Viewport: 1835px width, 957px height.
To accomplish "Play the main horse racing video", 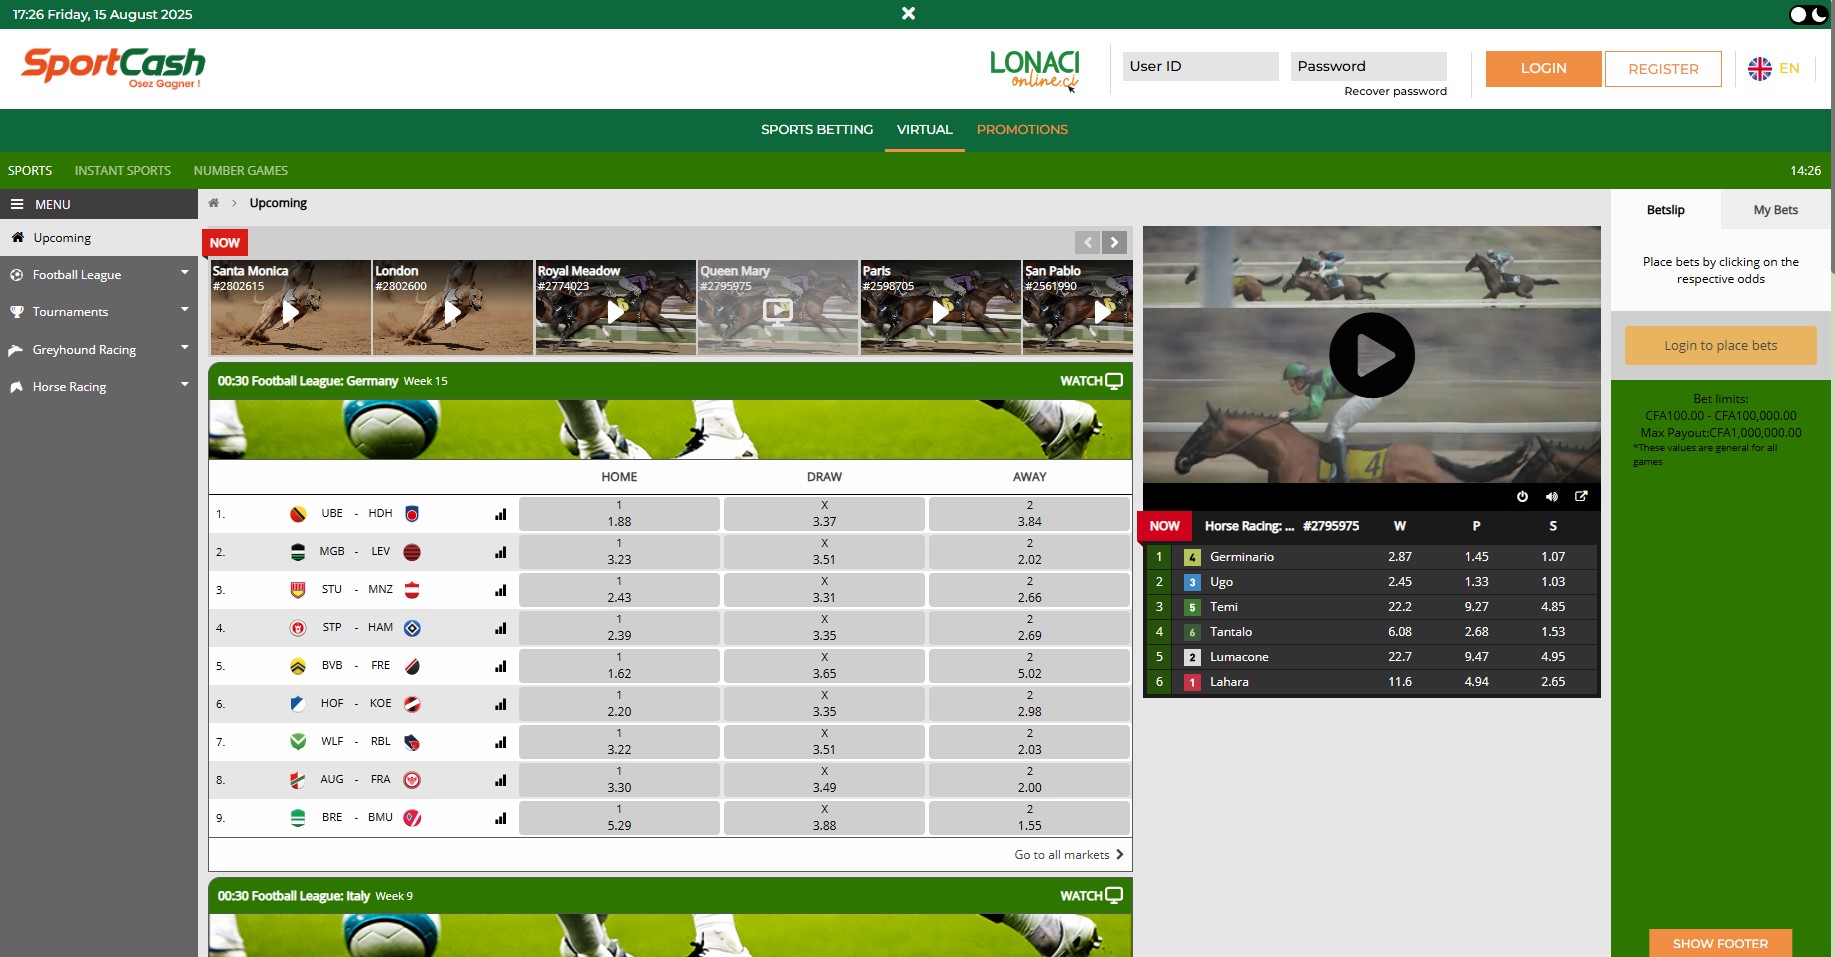I will coord(1371,355).
